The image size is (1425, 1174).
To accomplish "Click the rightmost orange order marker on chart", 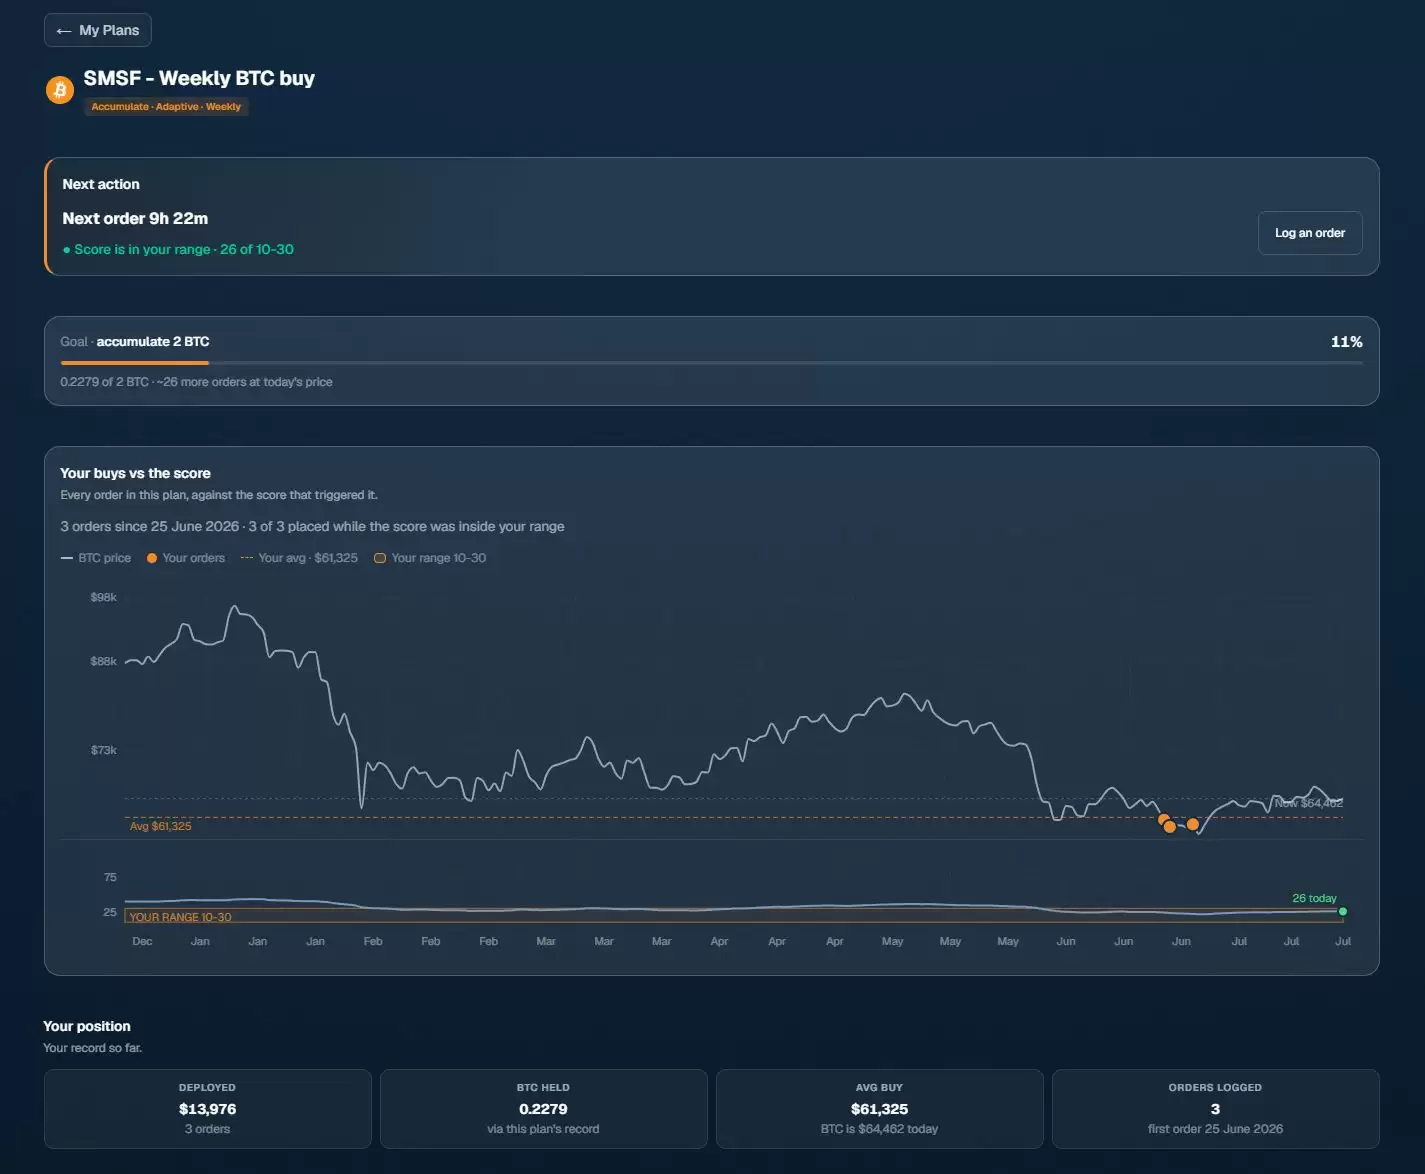I will coord(1193,824).
